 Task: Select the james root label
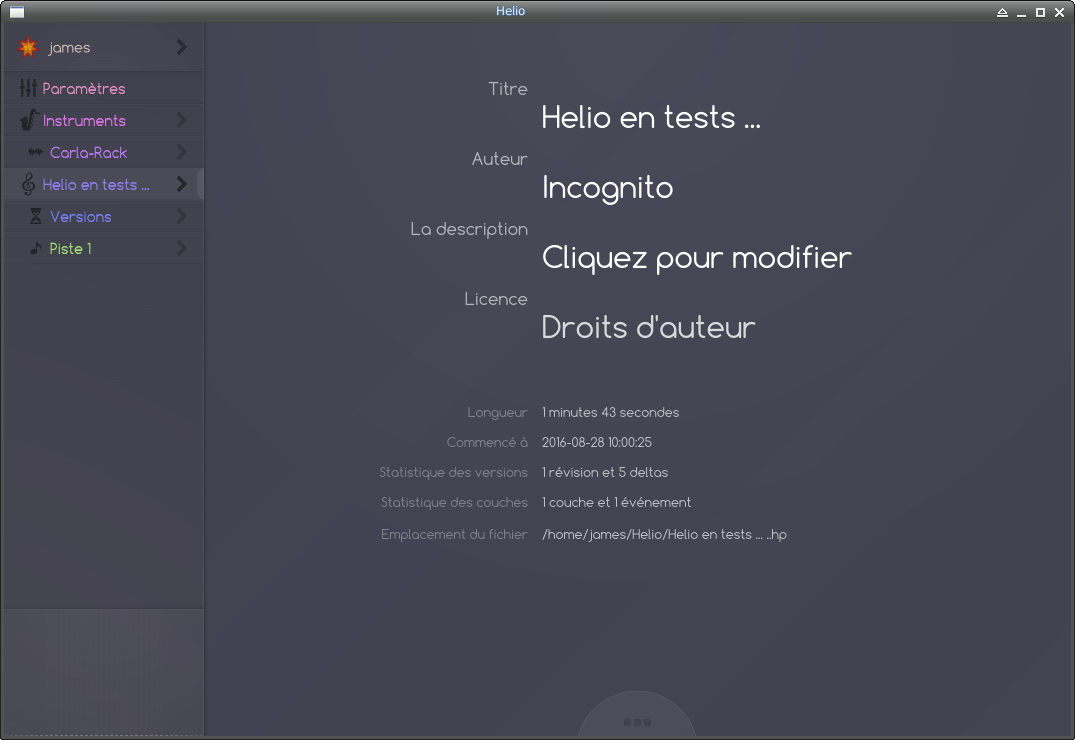[69, 47]
